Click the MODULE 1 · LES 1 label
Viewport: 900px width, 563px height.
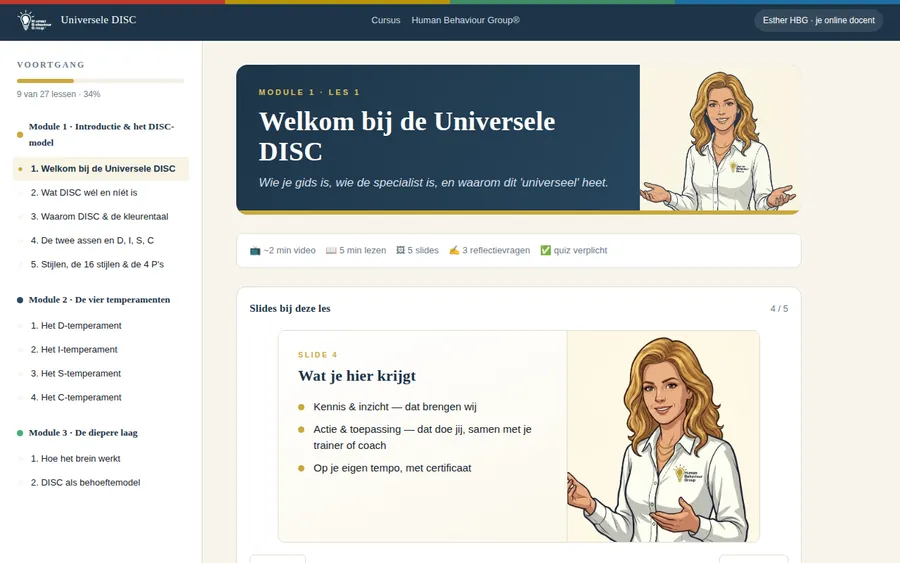(309, 92)
